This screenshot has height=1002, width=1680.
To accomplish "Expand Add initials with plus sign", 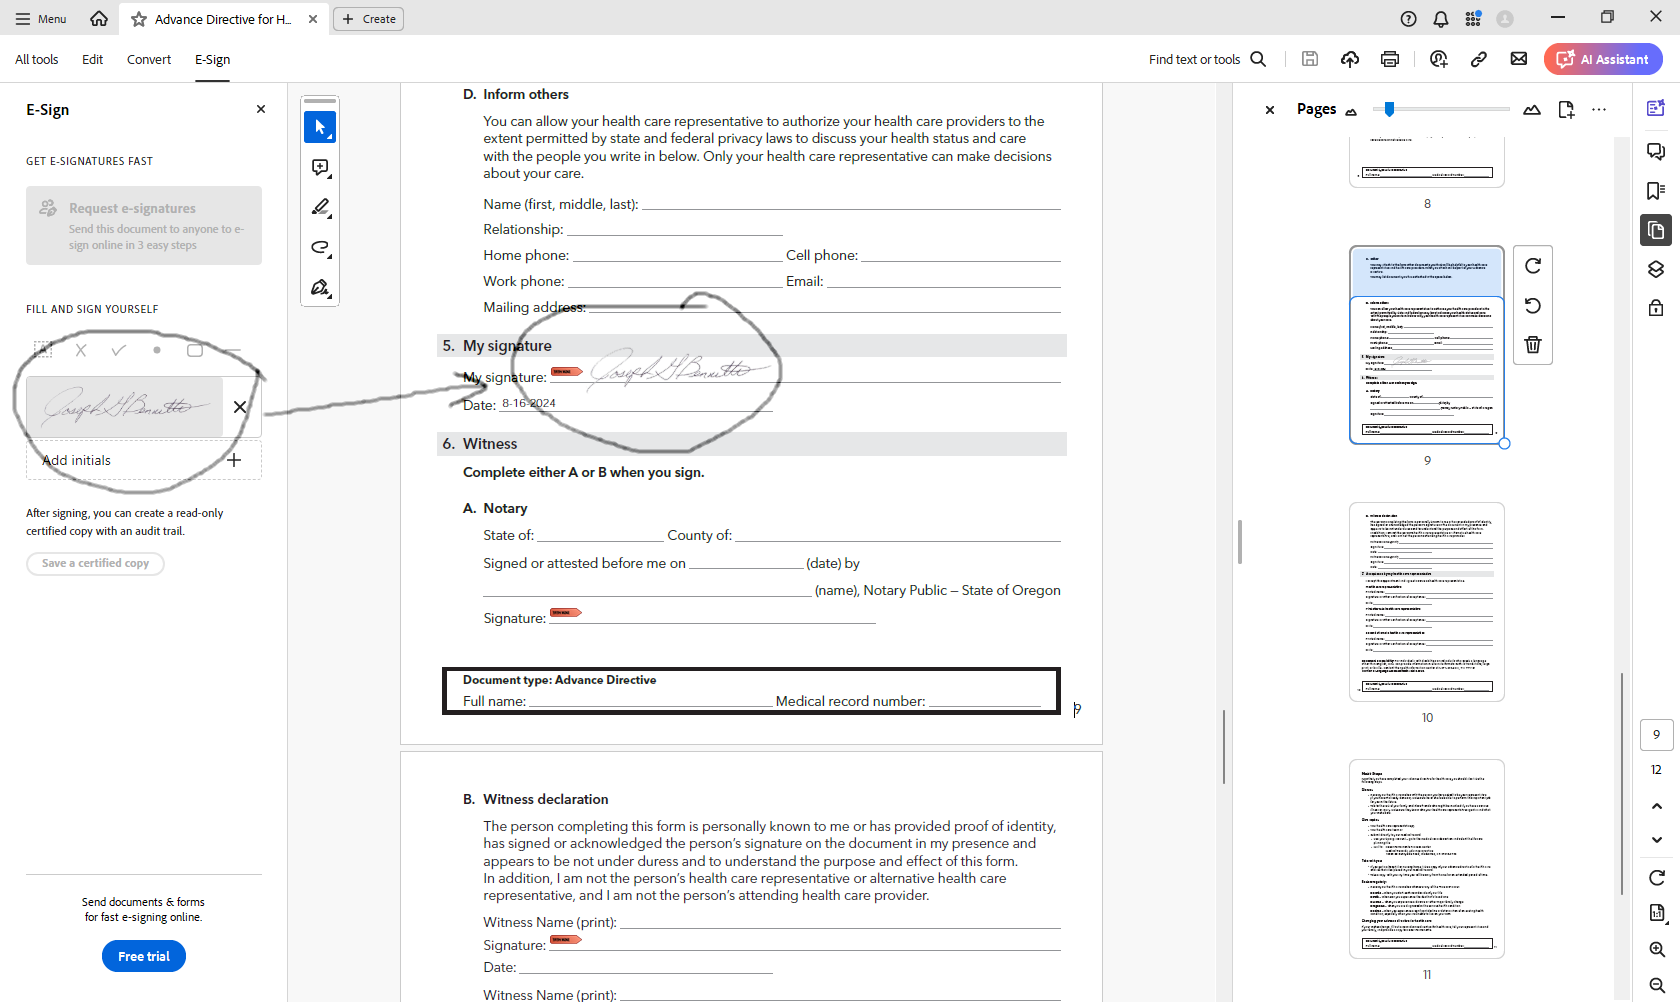I will tap(234, 460).
